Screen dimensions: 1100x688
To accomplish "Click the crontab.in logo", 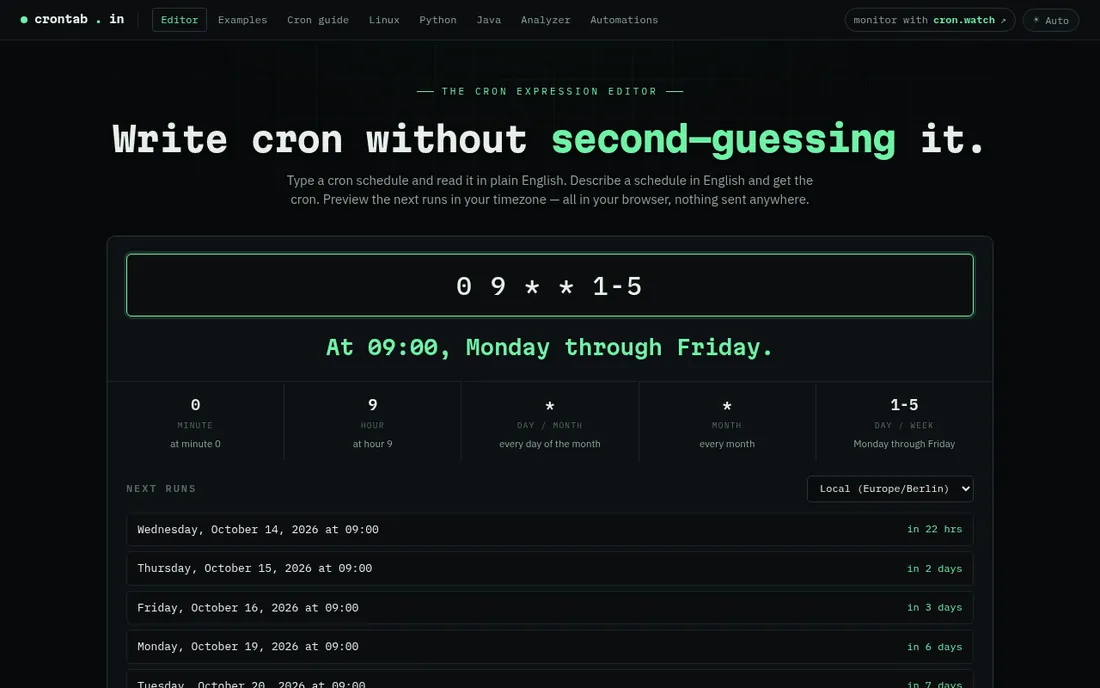I will click(x=72, y=20).
